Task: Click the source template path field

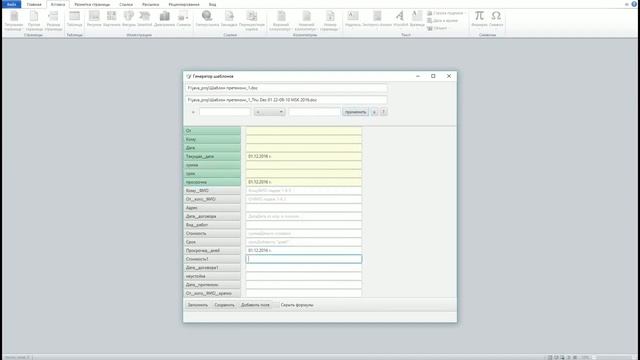Action: (x=286, y=88)
